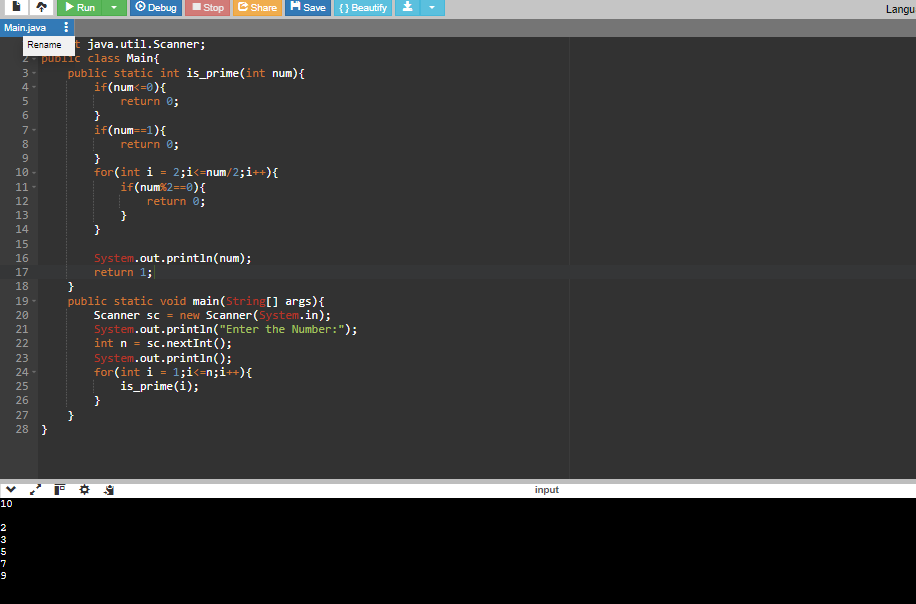
Task: Fold the if block at line 4
Action: tap(34, 87)
